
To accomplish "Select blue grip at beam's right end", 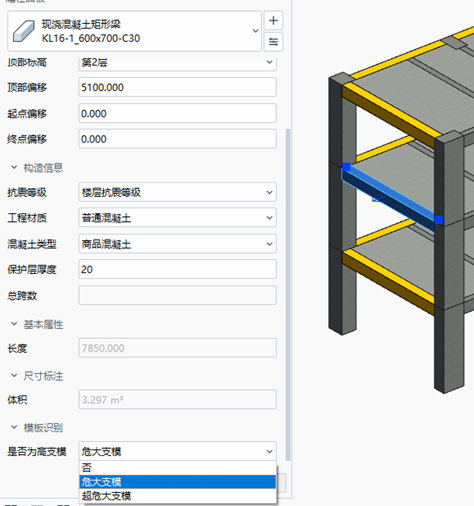I will click(439, 220).
